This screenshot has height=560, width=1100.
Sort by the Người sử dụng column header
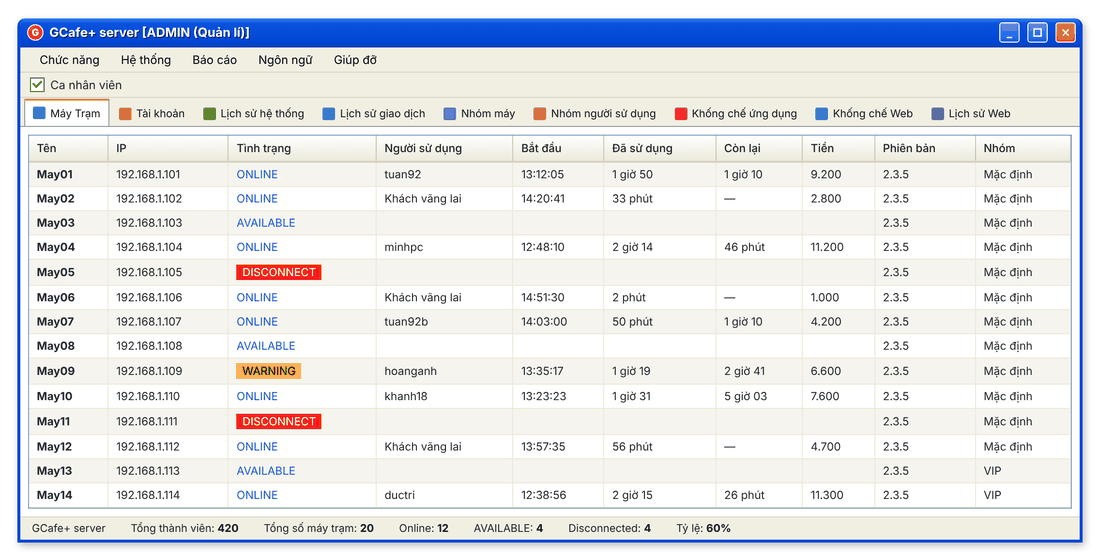(444, 148)
